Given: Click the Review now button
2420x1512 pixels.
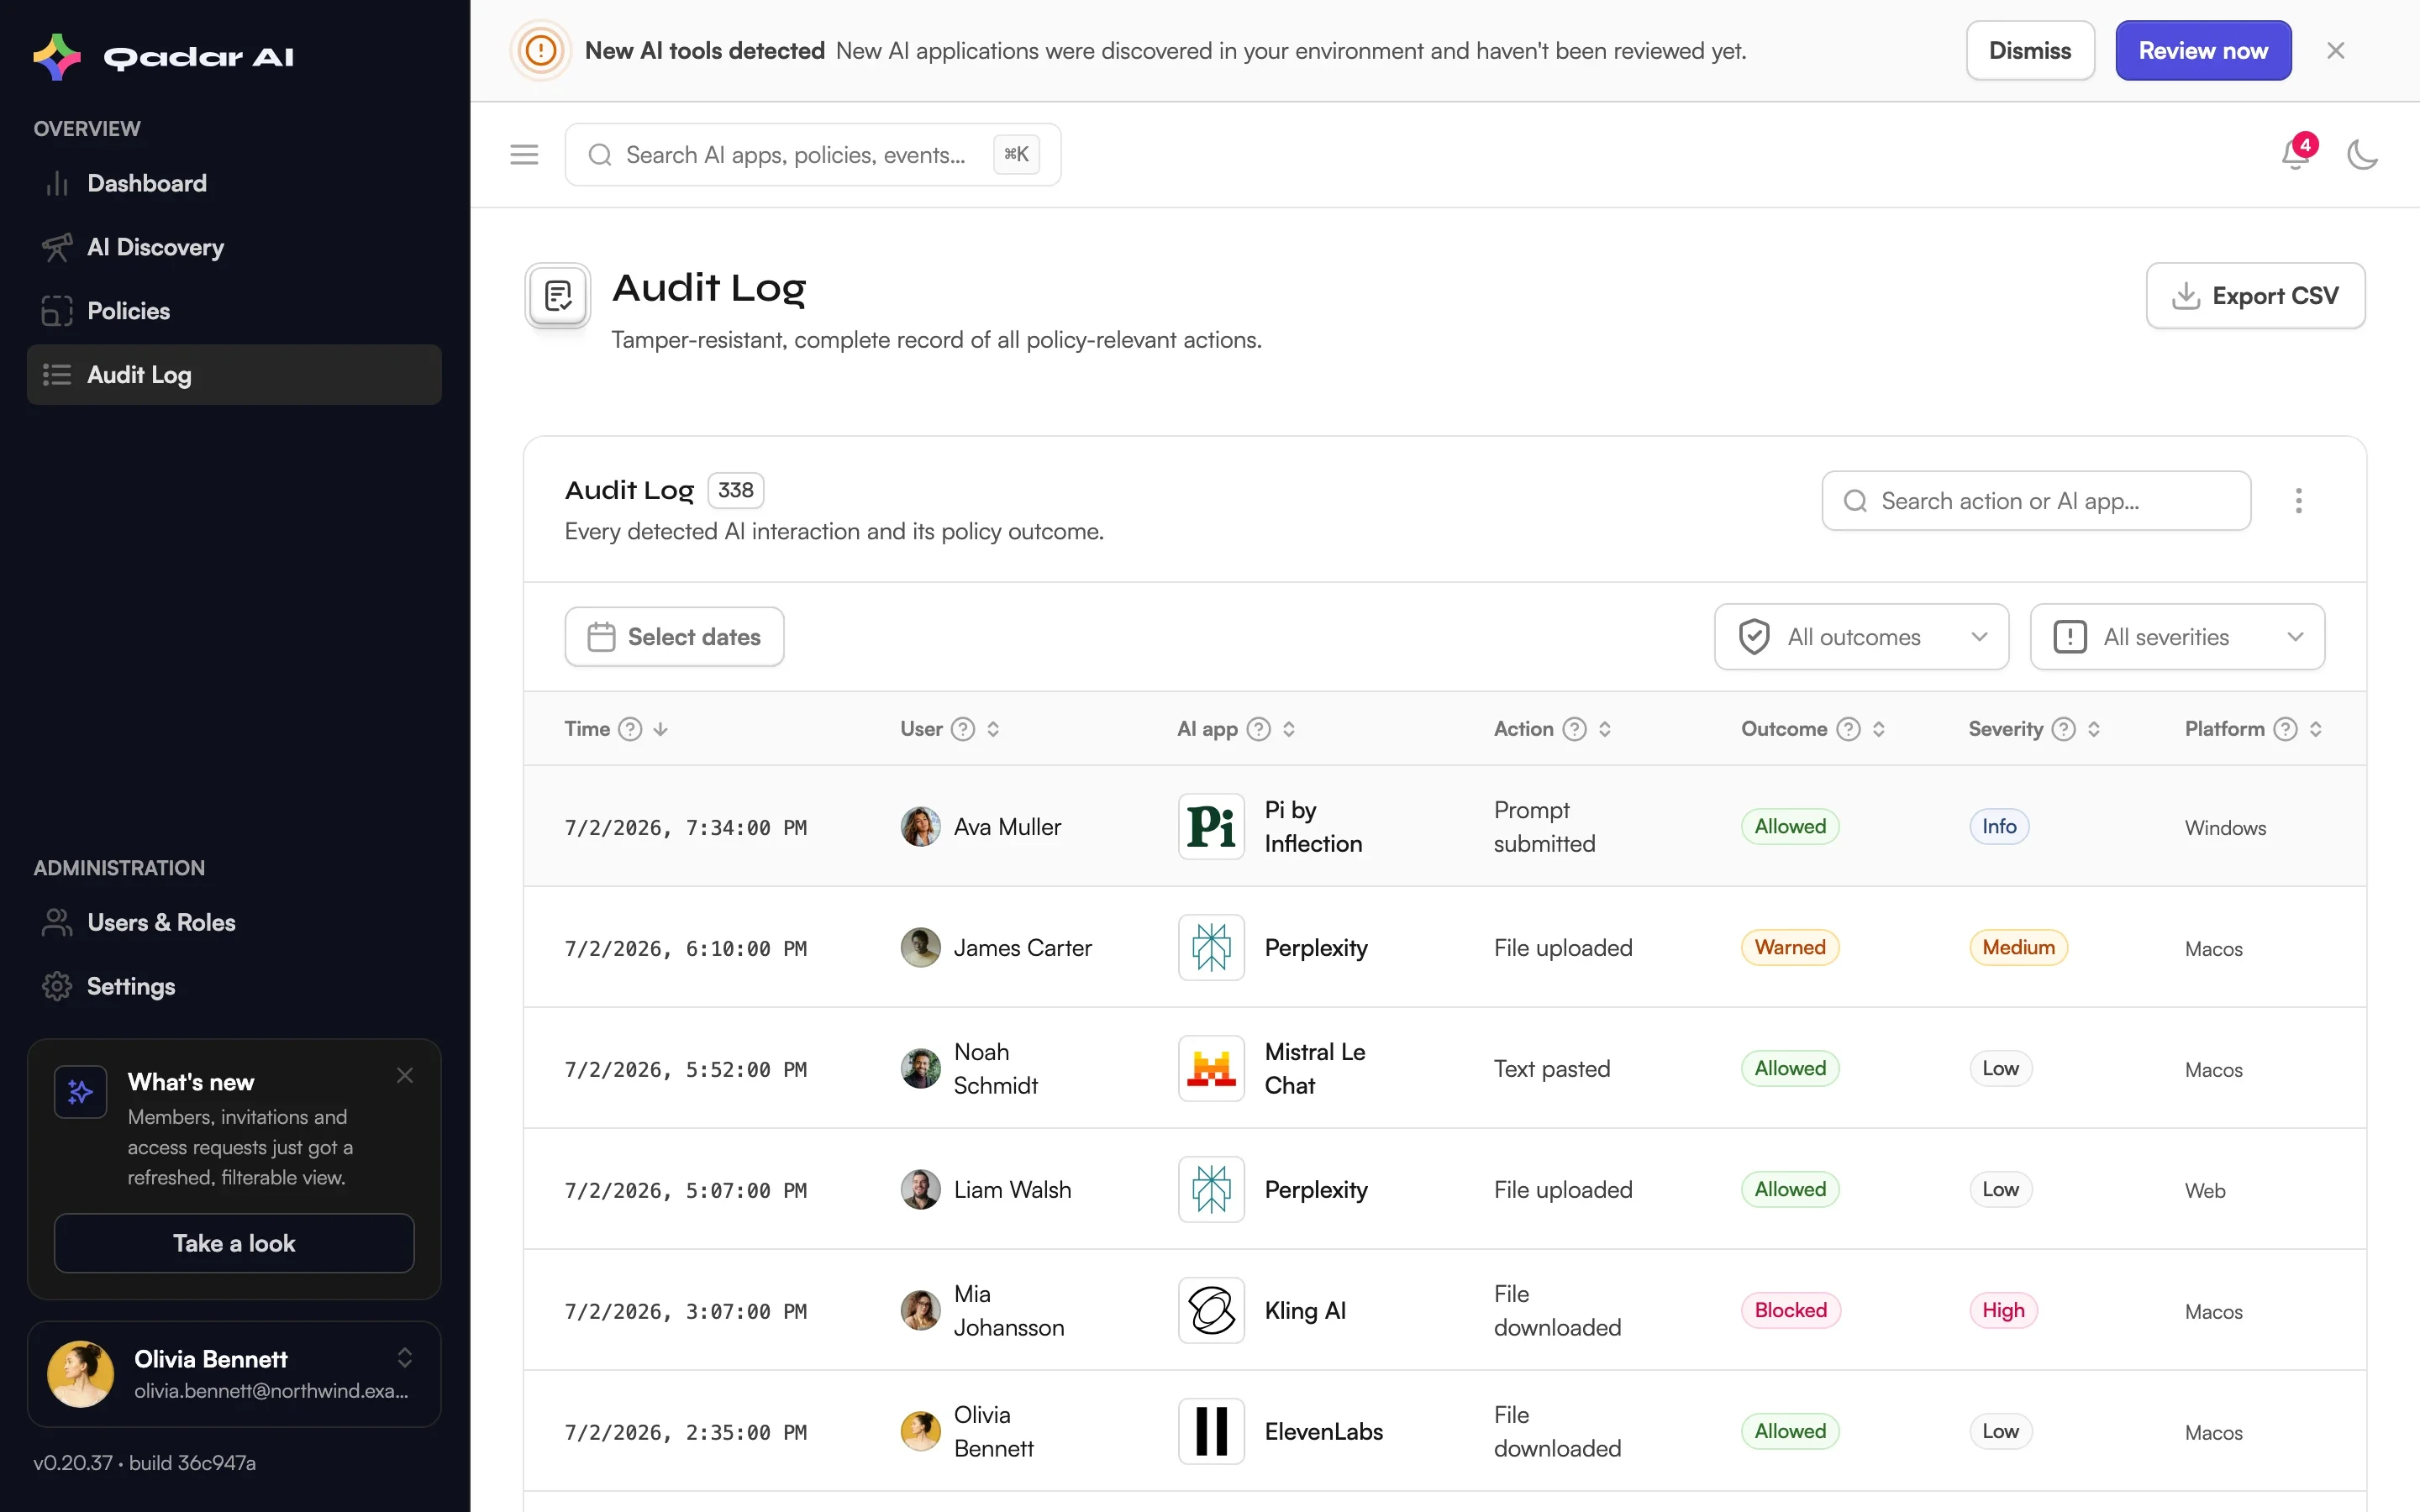Looking at the screenshot, I should pyautogui.click(x=2202, y=50).
